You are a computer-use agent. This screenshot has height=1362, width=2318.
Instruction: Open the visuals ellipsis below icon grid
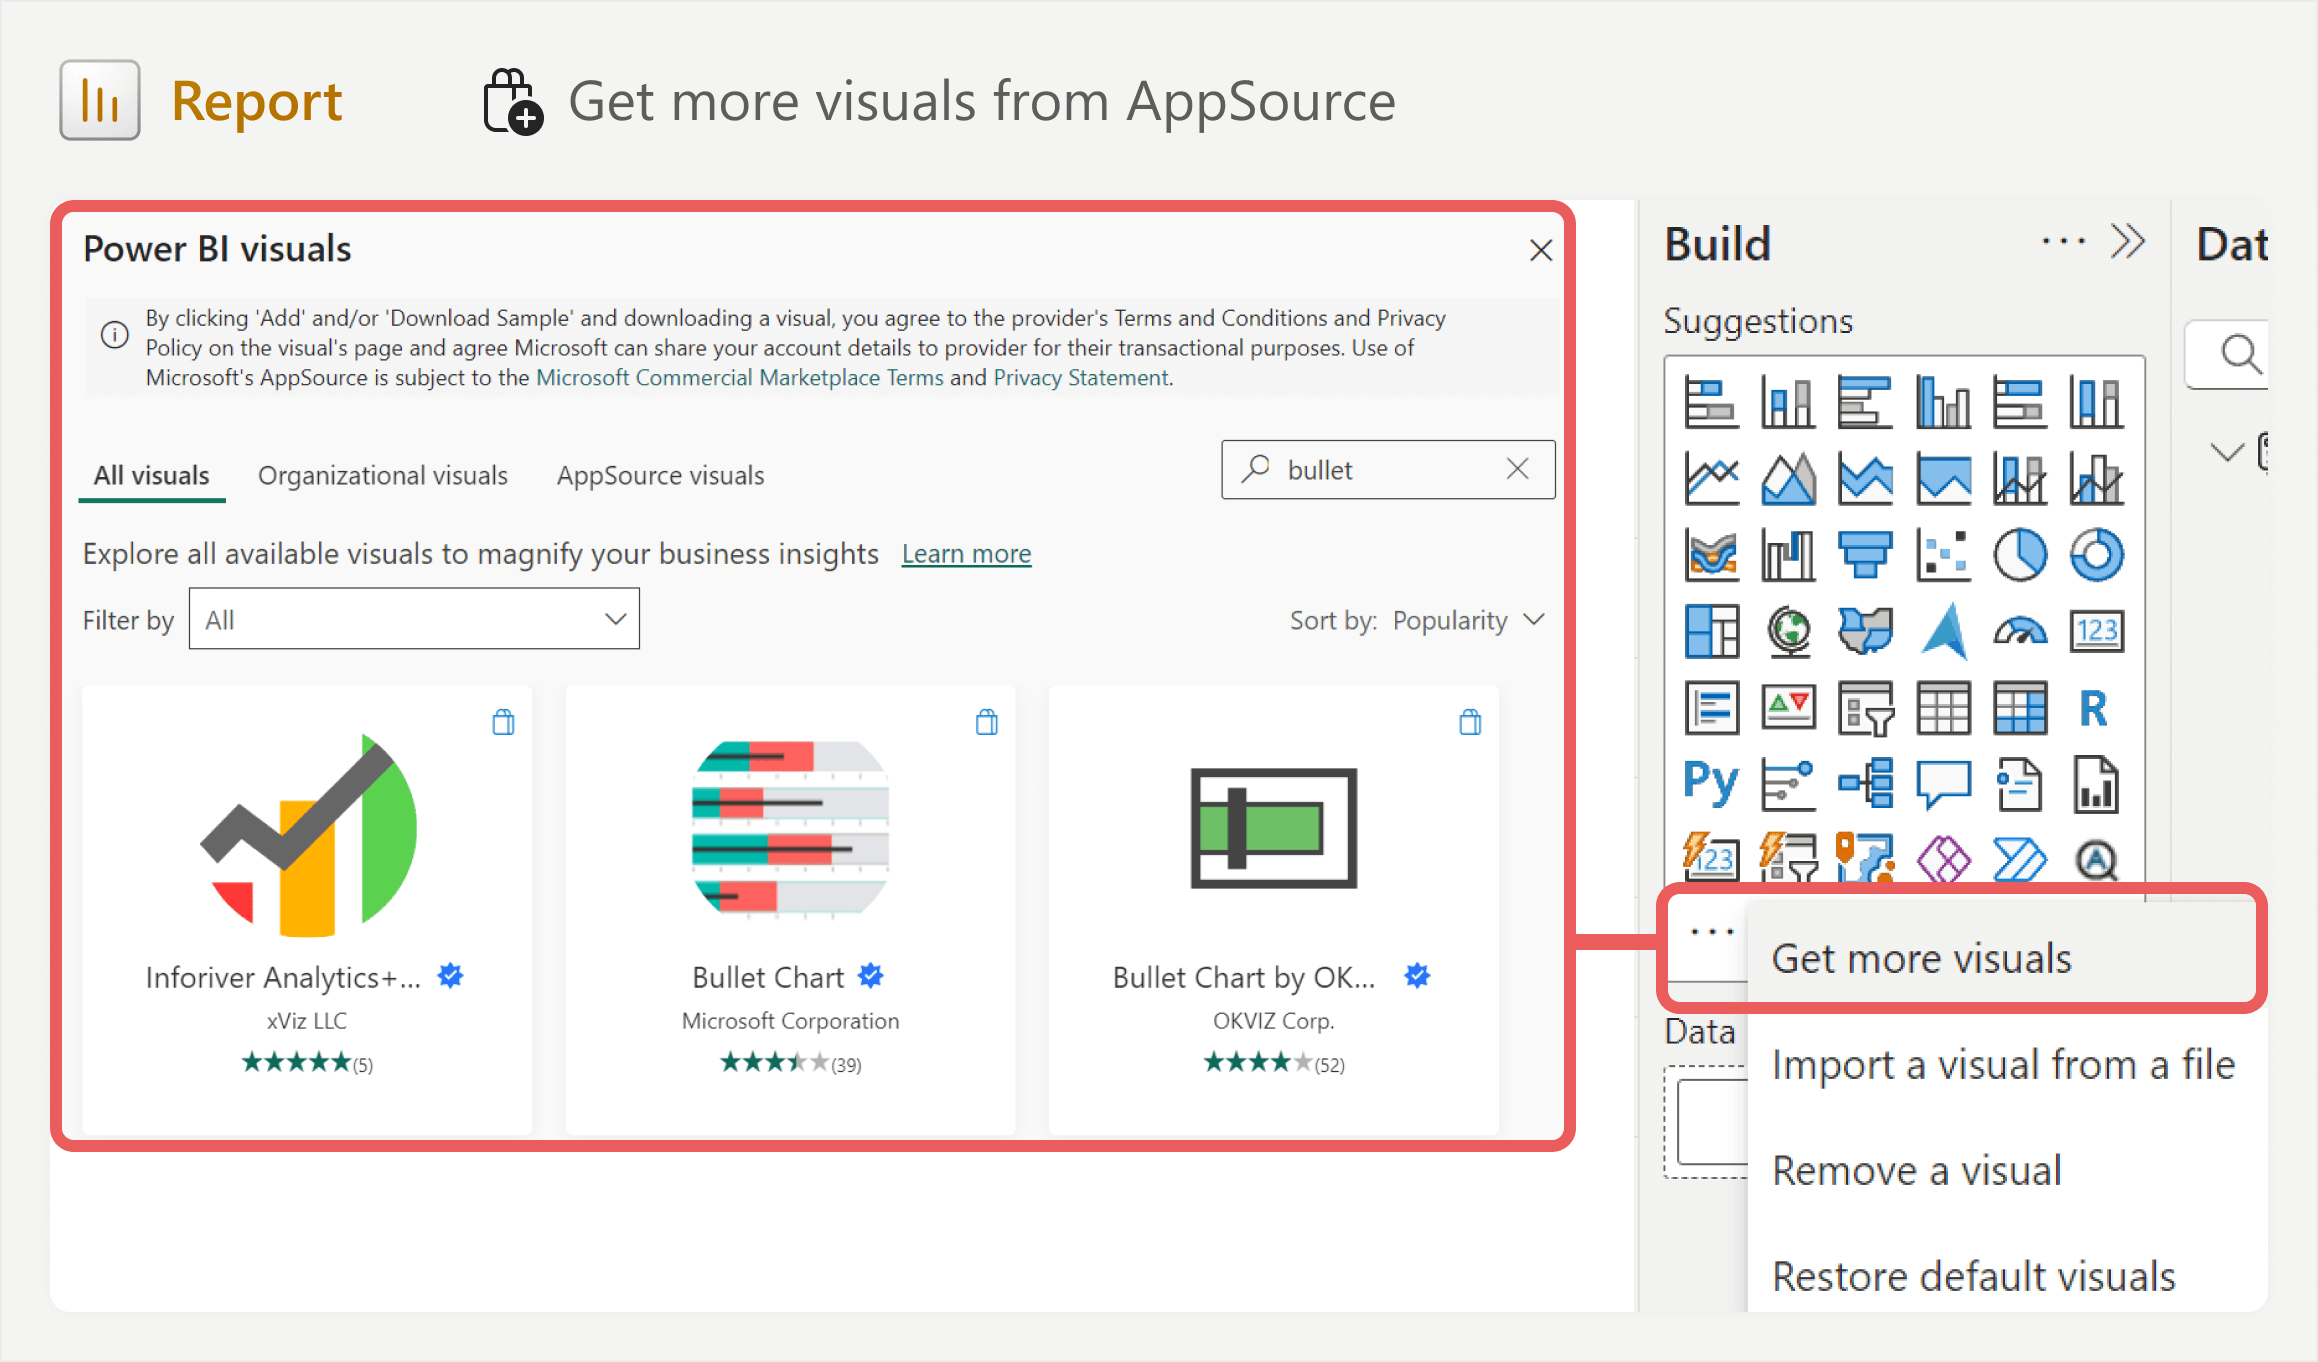(x=1711, y=931)
